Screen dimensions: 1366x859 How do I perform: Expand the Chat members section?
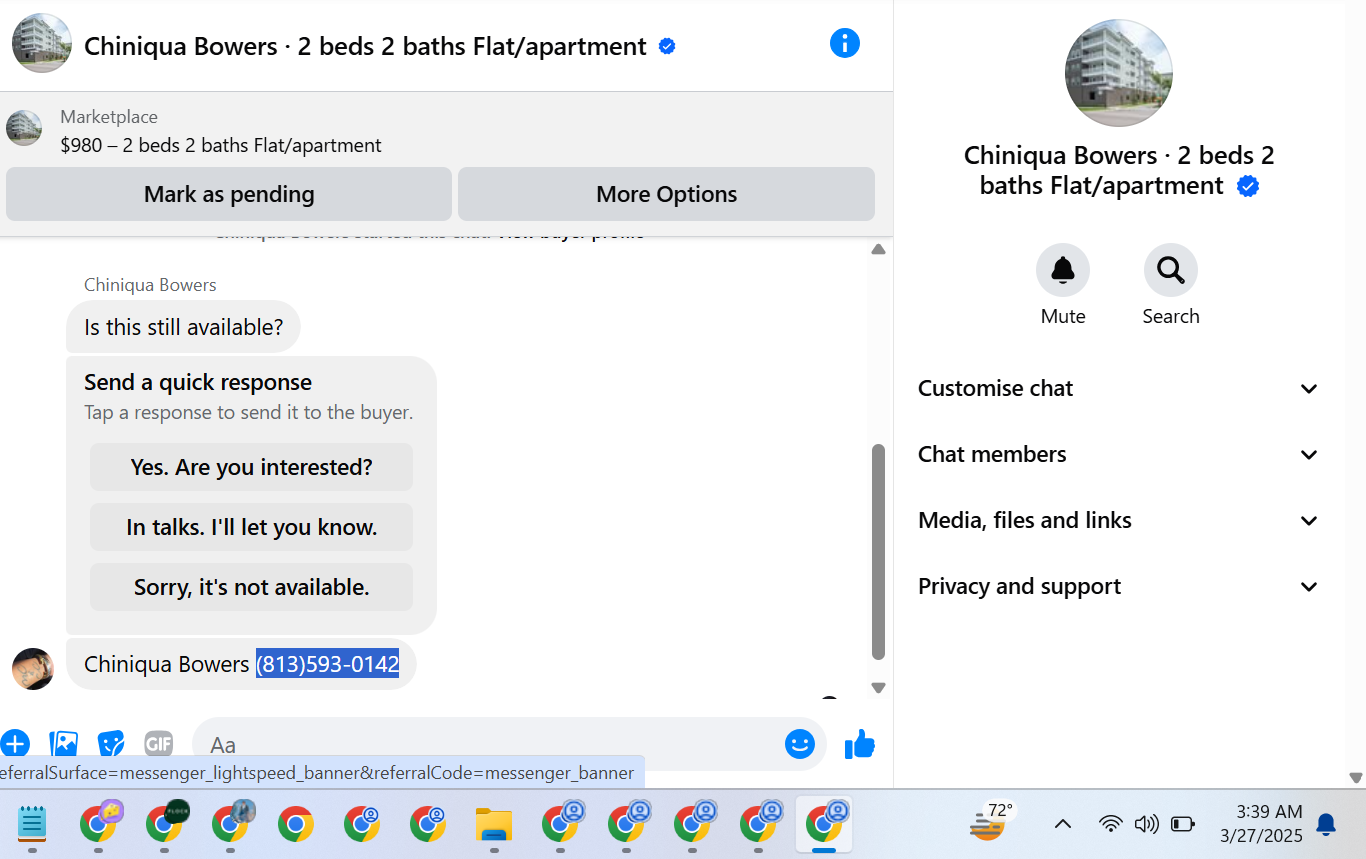pos(1119,454)
